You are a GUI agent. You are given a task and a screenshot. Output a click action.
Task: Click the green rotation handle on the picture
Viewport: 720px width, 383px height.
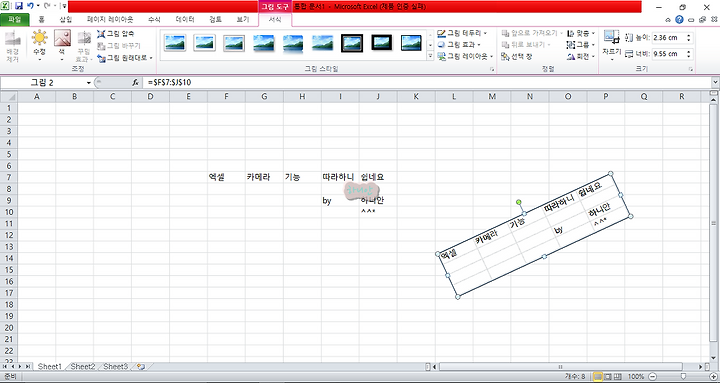pos(519,202)
